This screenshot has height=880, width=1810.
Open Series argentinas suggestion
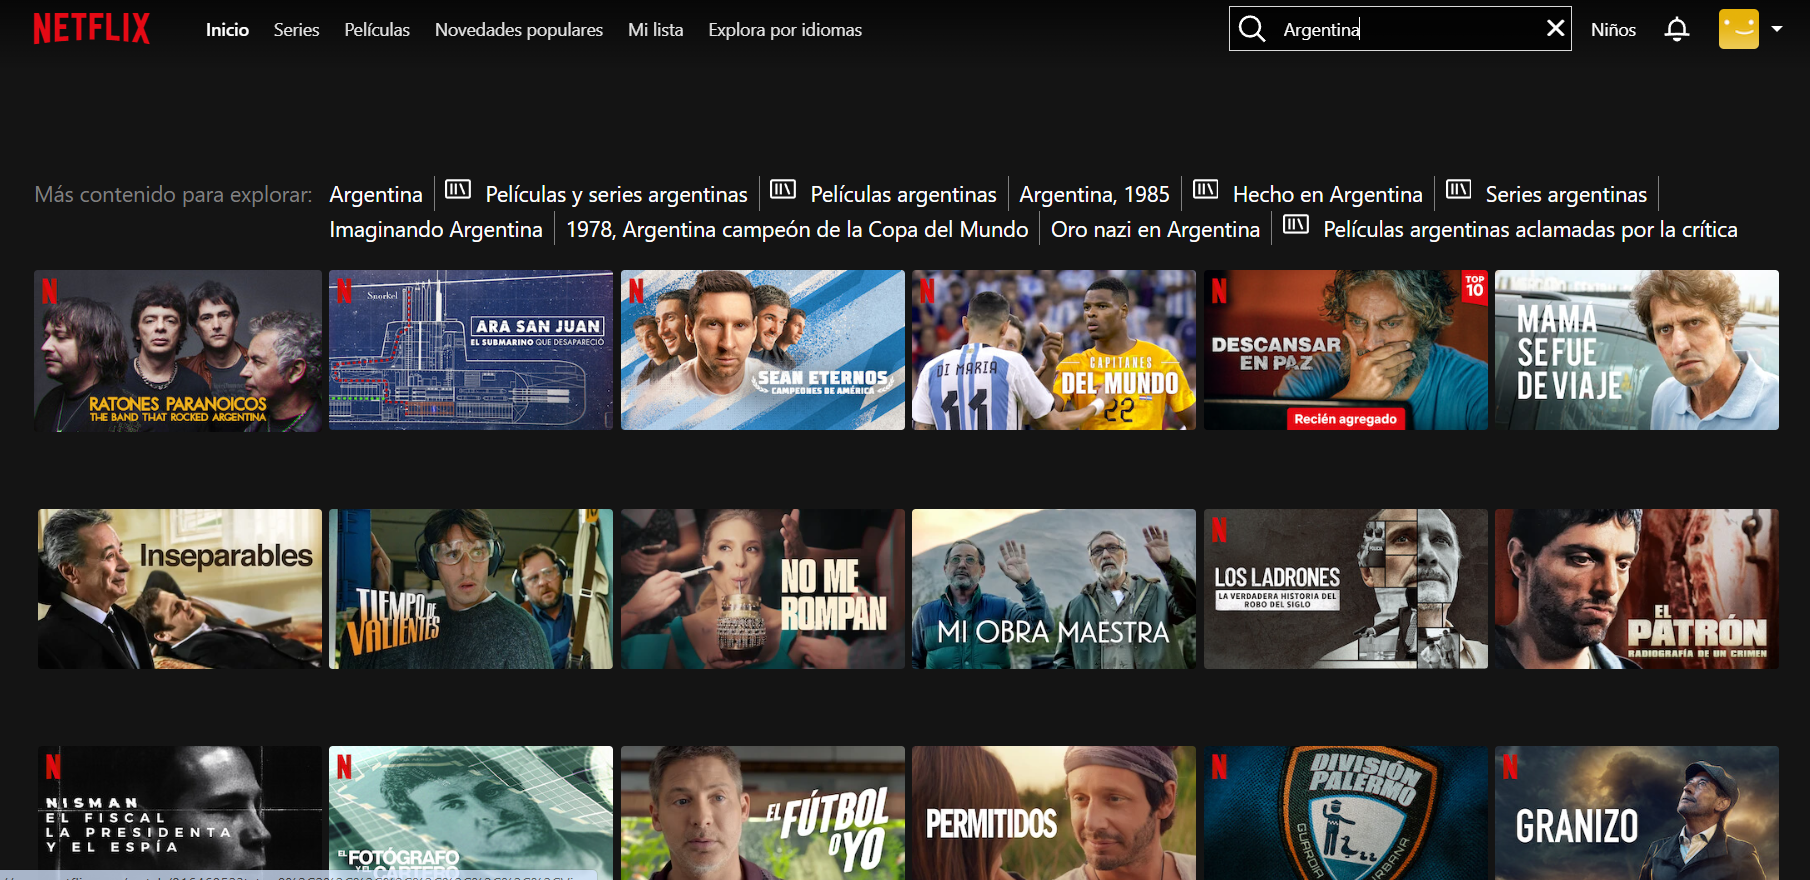click(x=1566, y=194)
